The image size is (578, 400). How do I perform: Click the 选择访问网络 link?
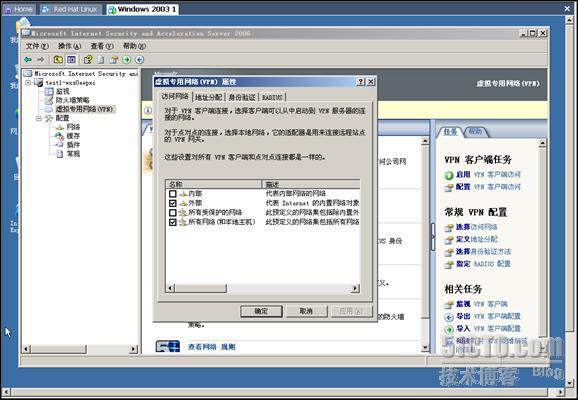click(x=477, y=227)
